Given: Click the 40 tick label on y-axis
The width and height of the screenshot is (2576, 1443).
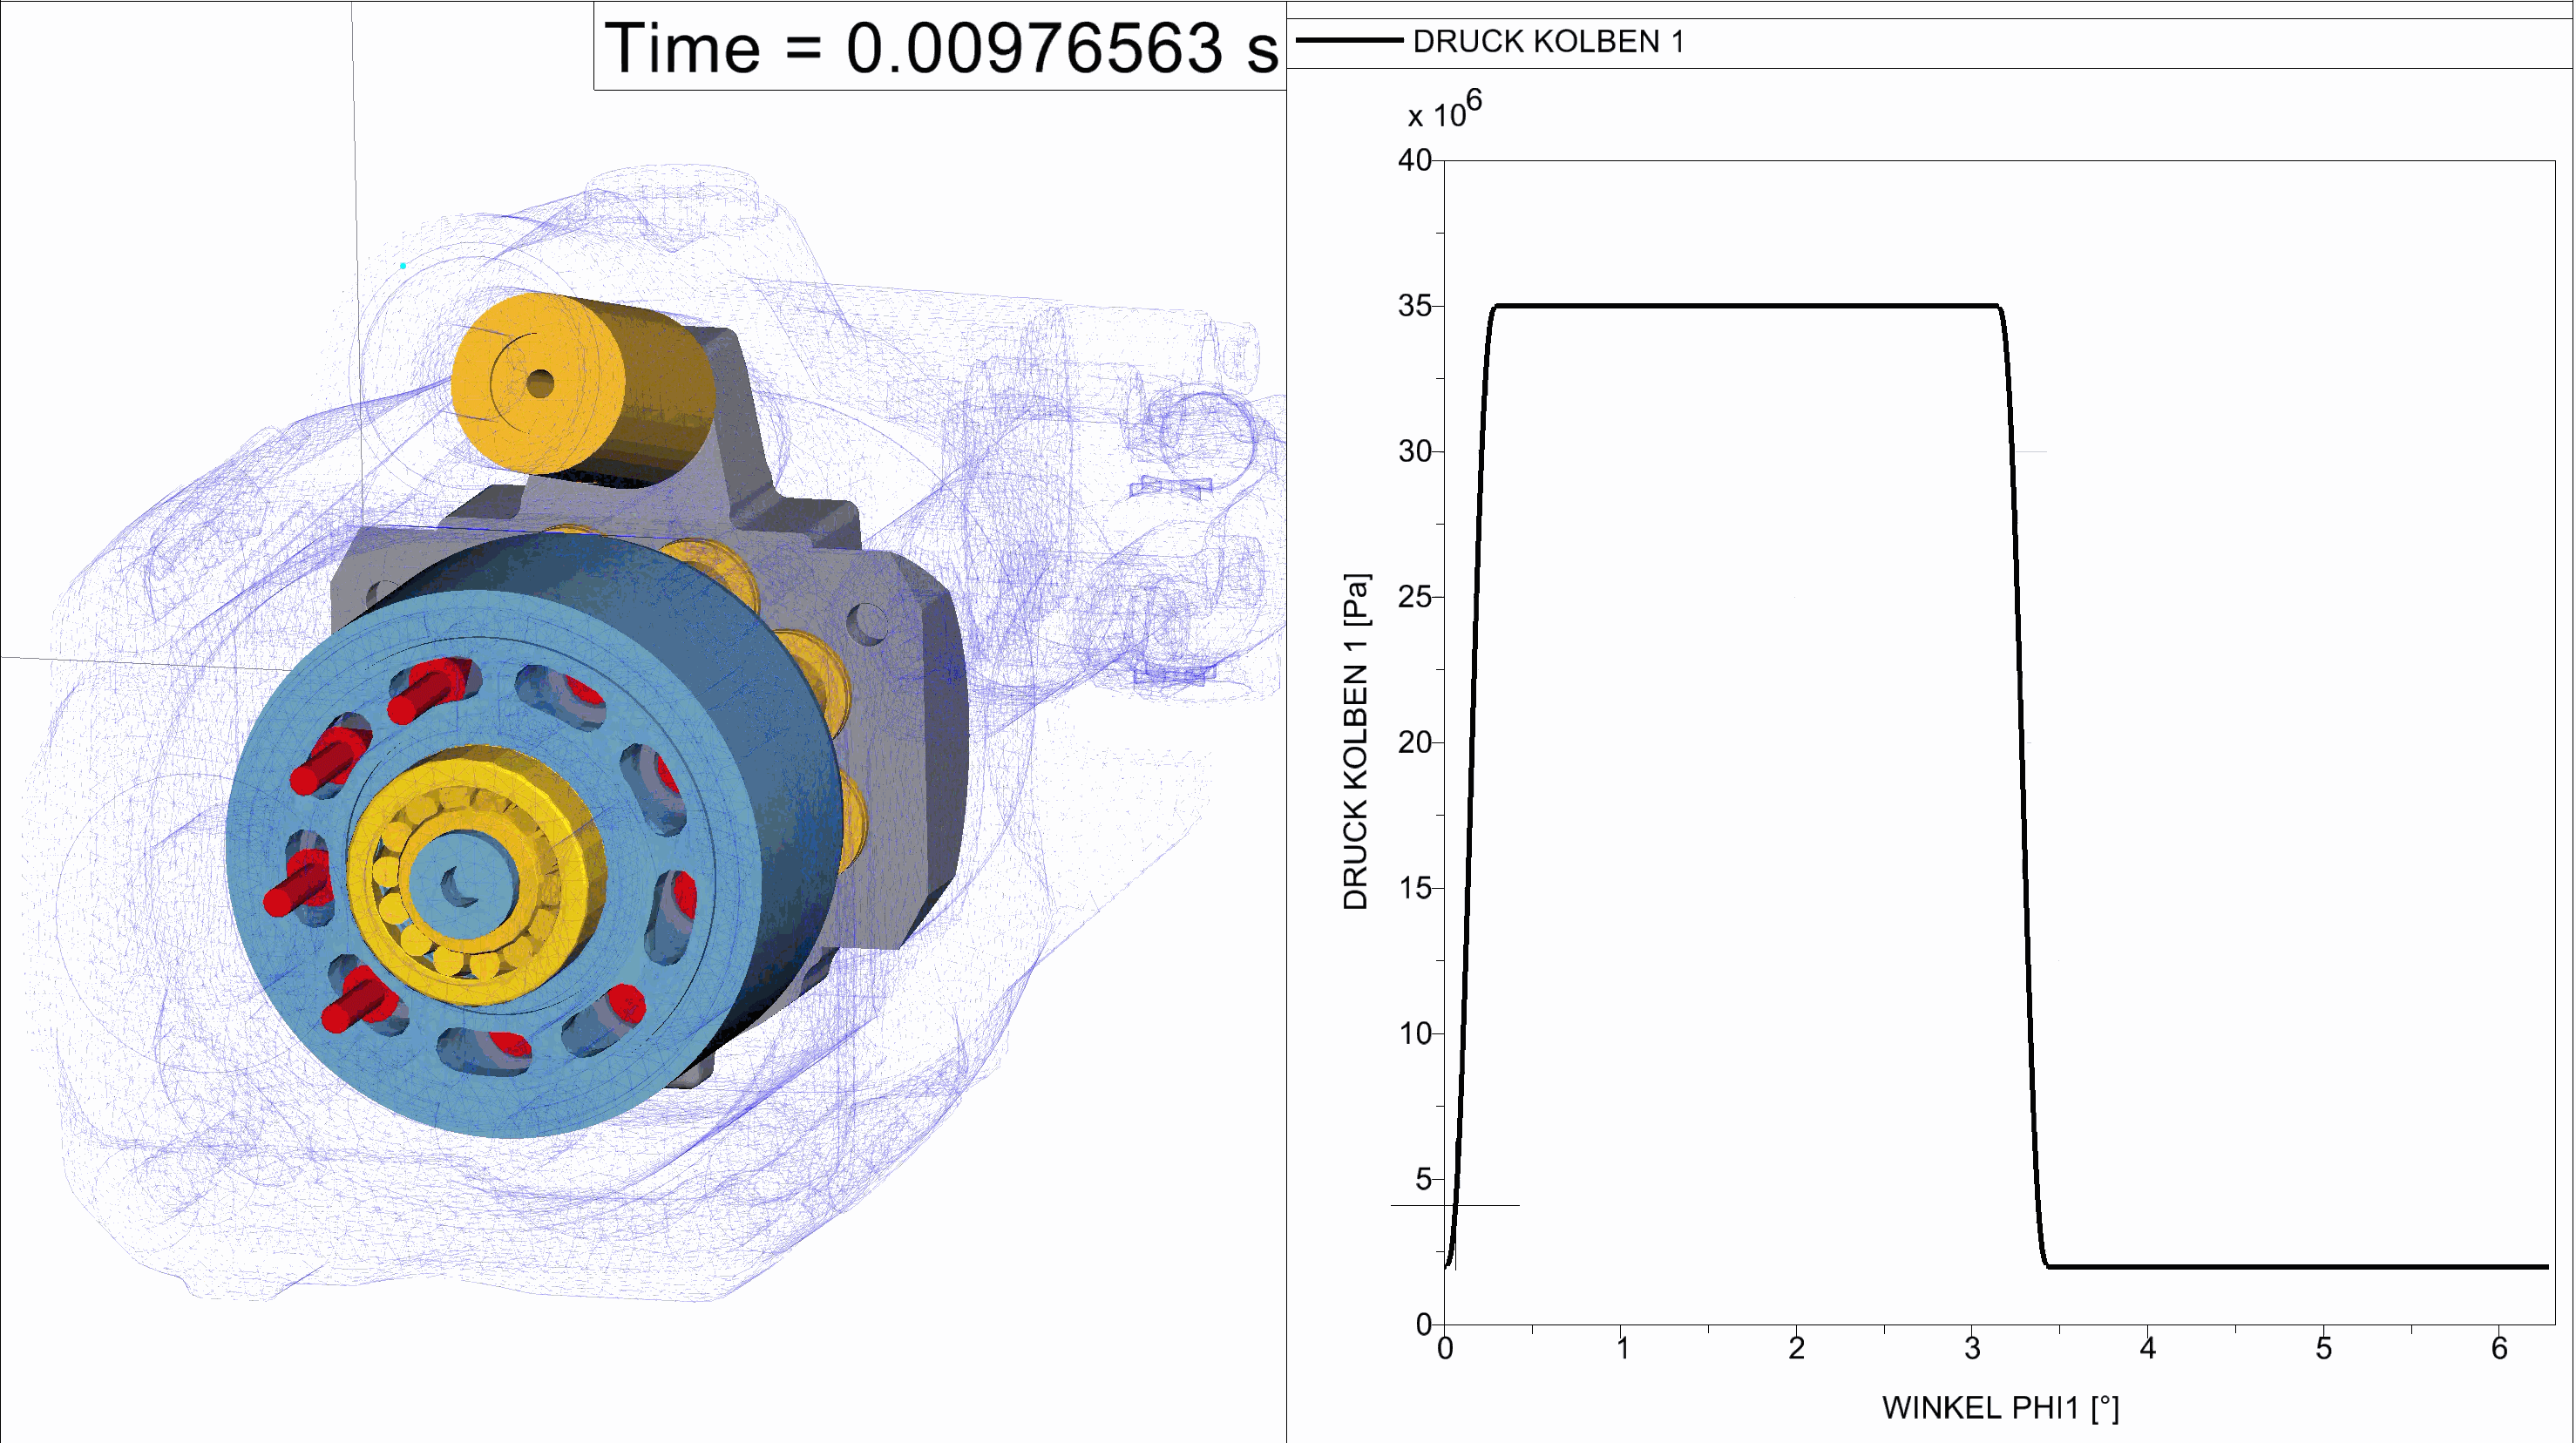Looking at the screenshot, I should point(1414,160).
